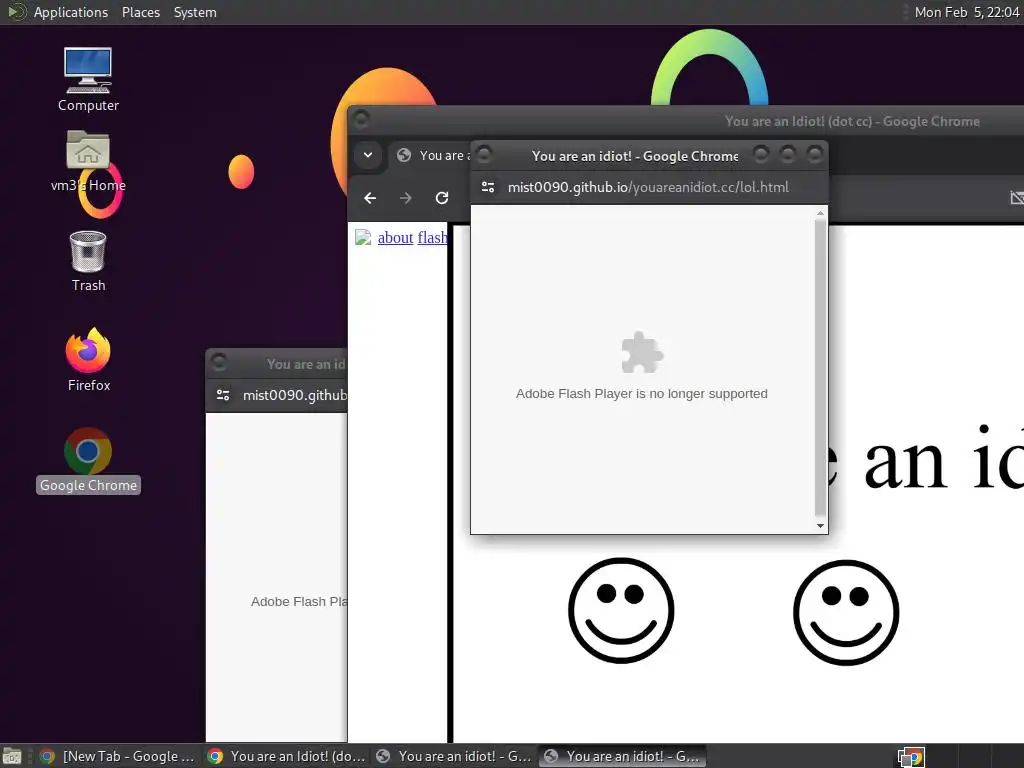
Task: Click mist0090.github address in back-left popup
Action: click(x=295, y=395)
